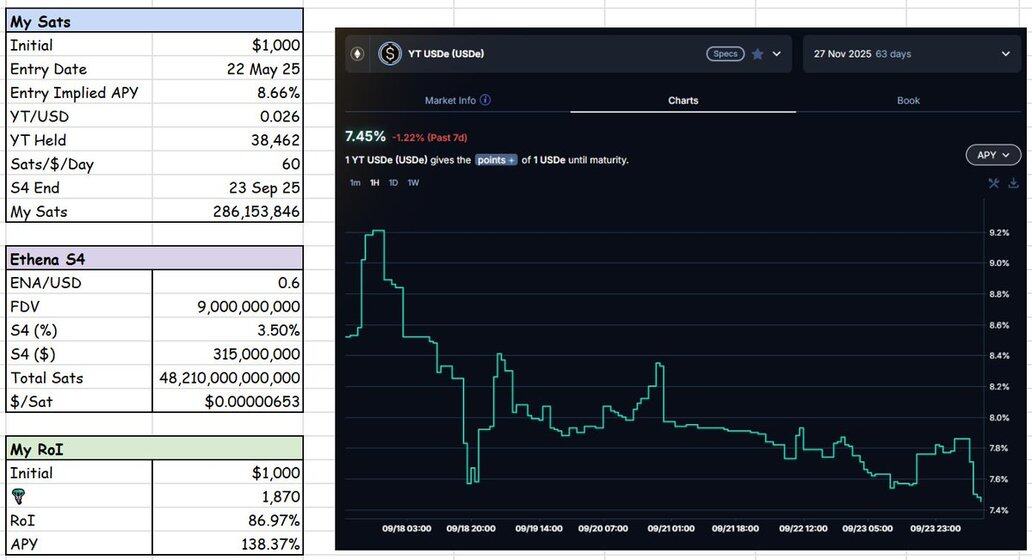
Task: Open the APY chart type dropdown
Action: click(x=993, y=155)
